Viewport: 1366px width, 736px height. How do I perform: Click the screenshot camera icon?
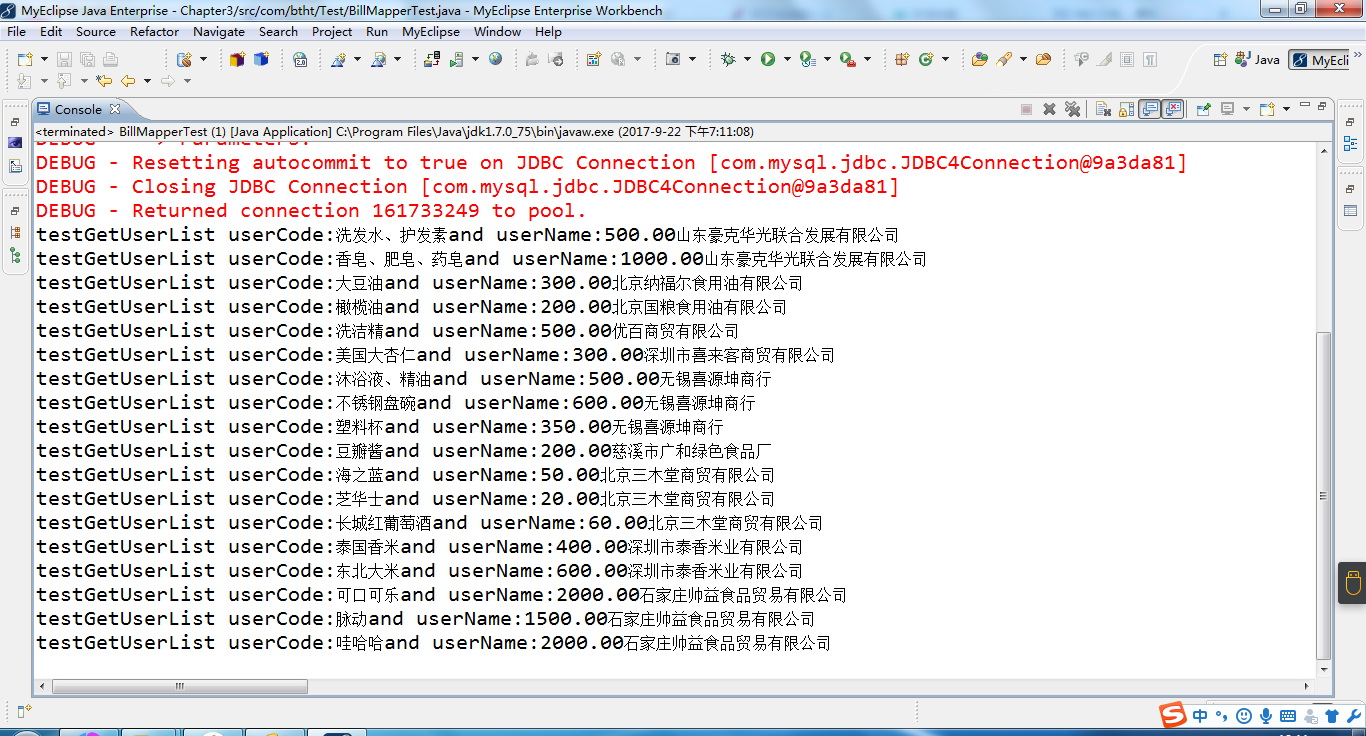(673, 59)
